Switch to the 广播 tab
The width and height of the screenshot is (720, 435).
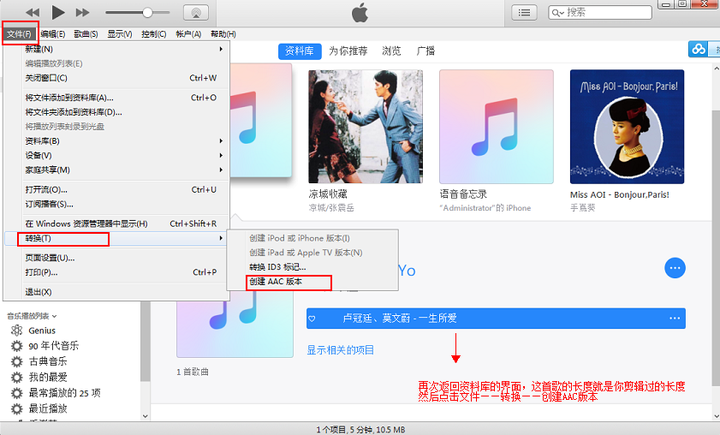click(426, 51)
